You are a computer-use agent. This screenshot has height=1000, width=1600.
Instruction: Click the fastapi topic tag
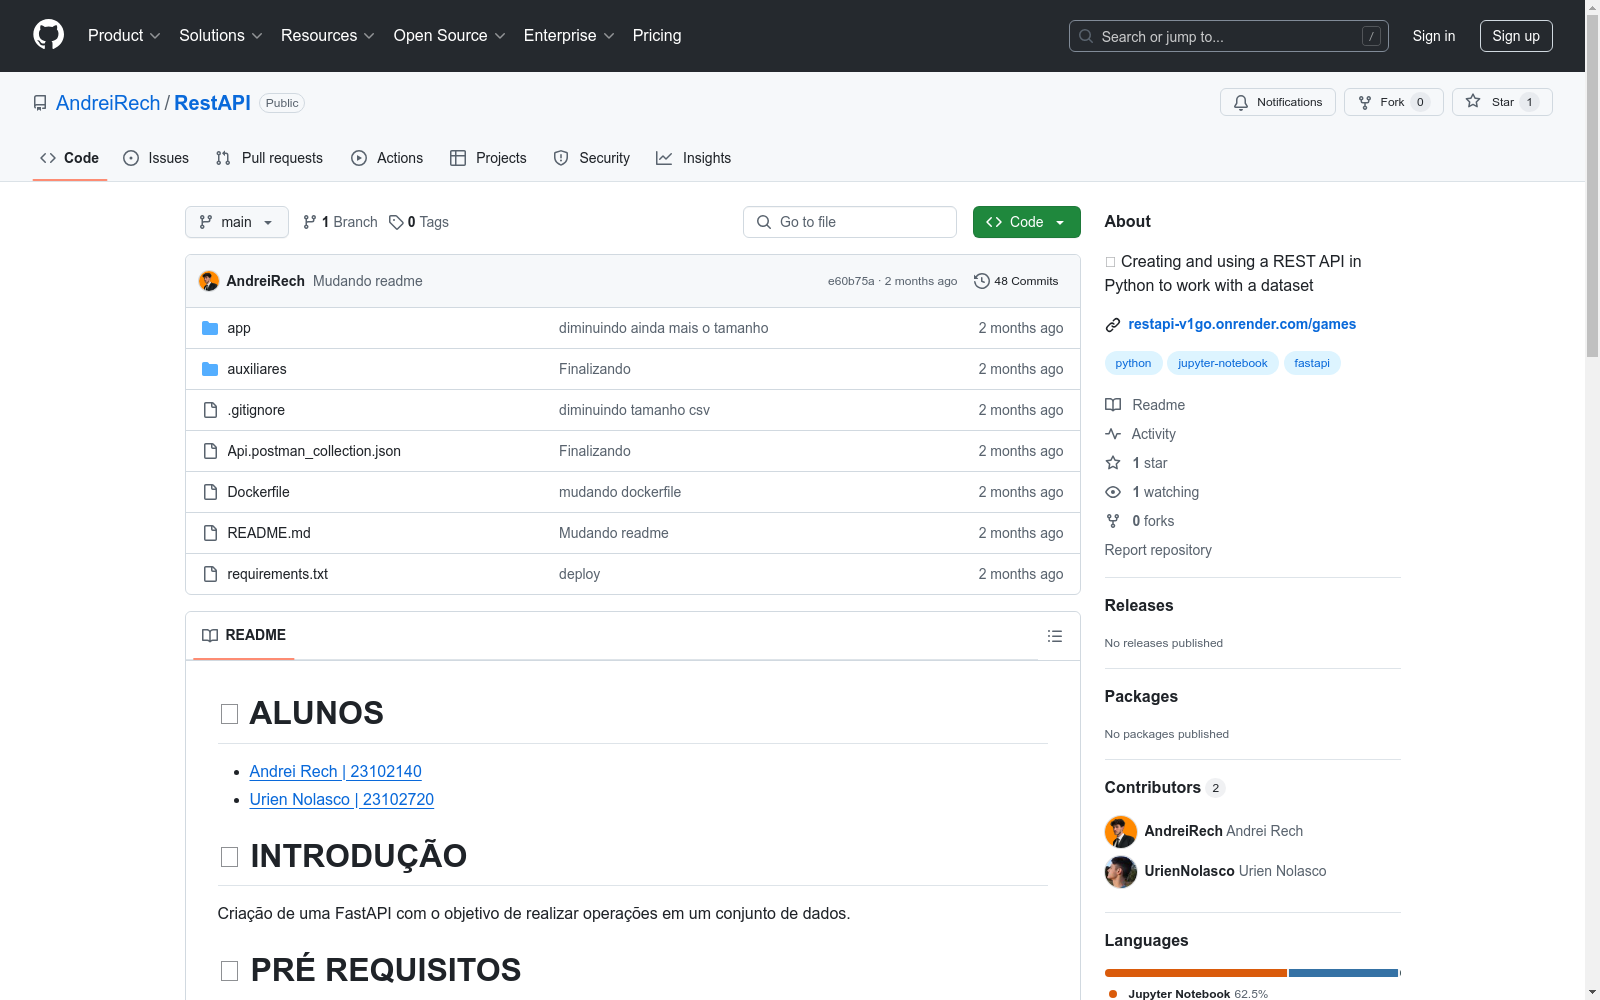tap(1312, 363)
